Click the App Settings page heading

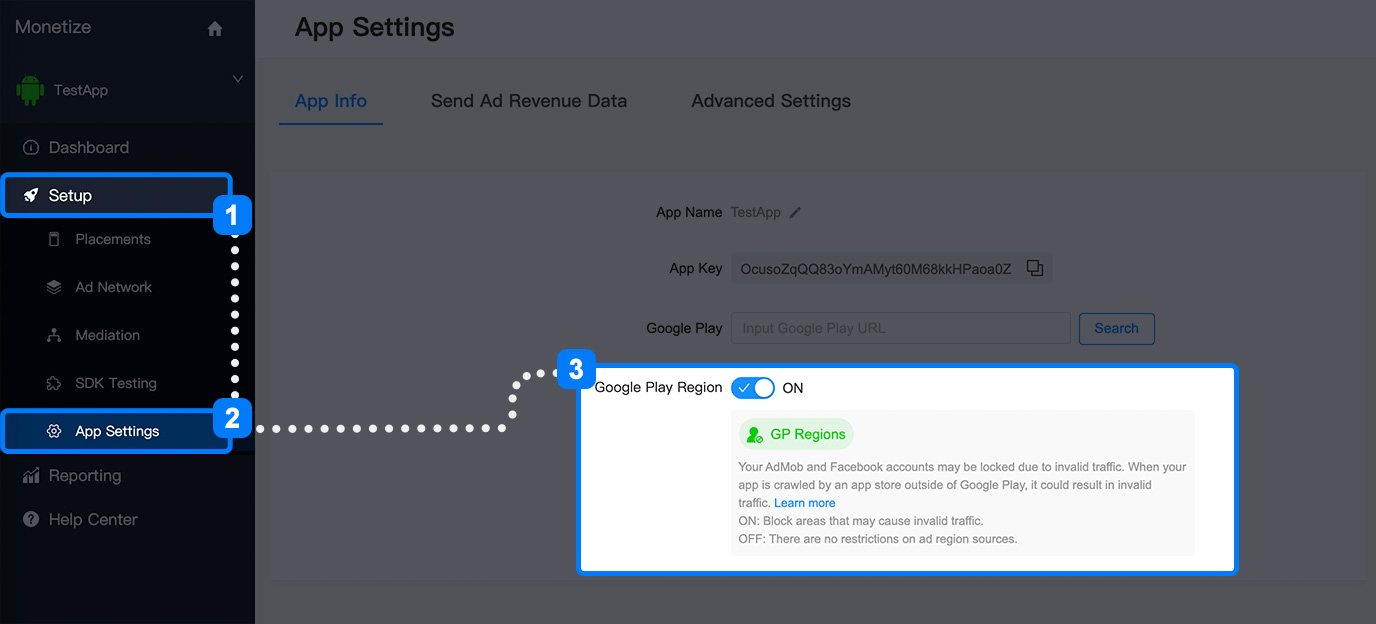375,27
